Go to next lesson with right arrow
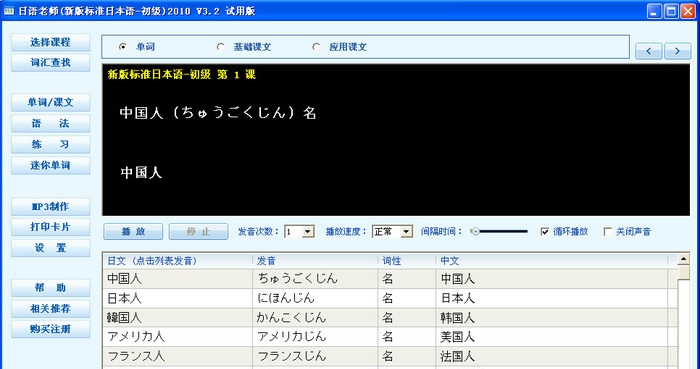Image resolution: width=700 pixels, height=369 pixels. tap(678, 51)
